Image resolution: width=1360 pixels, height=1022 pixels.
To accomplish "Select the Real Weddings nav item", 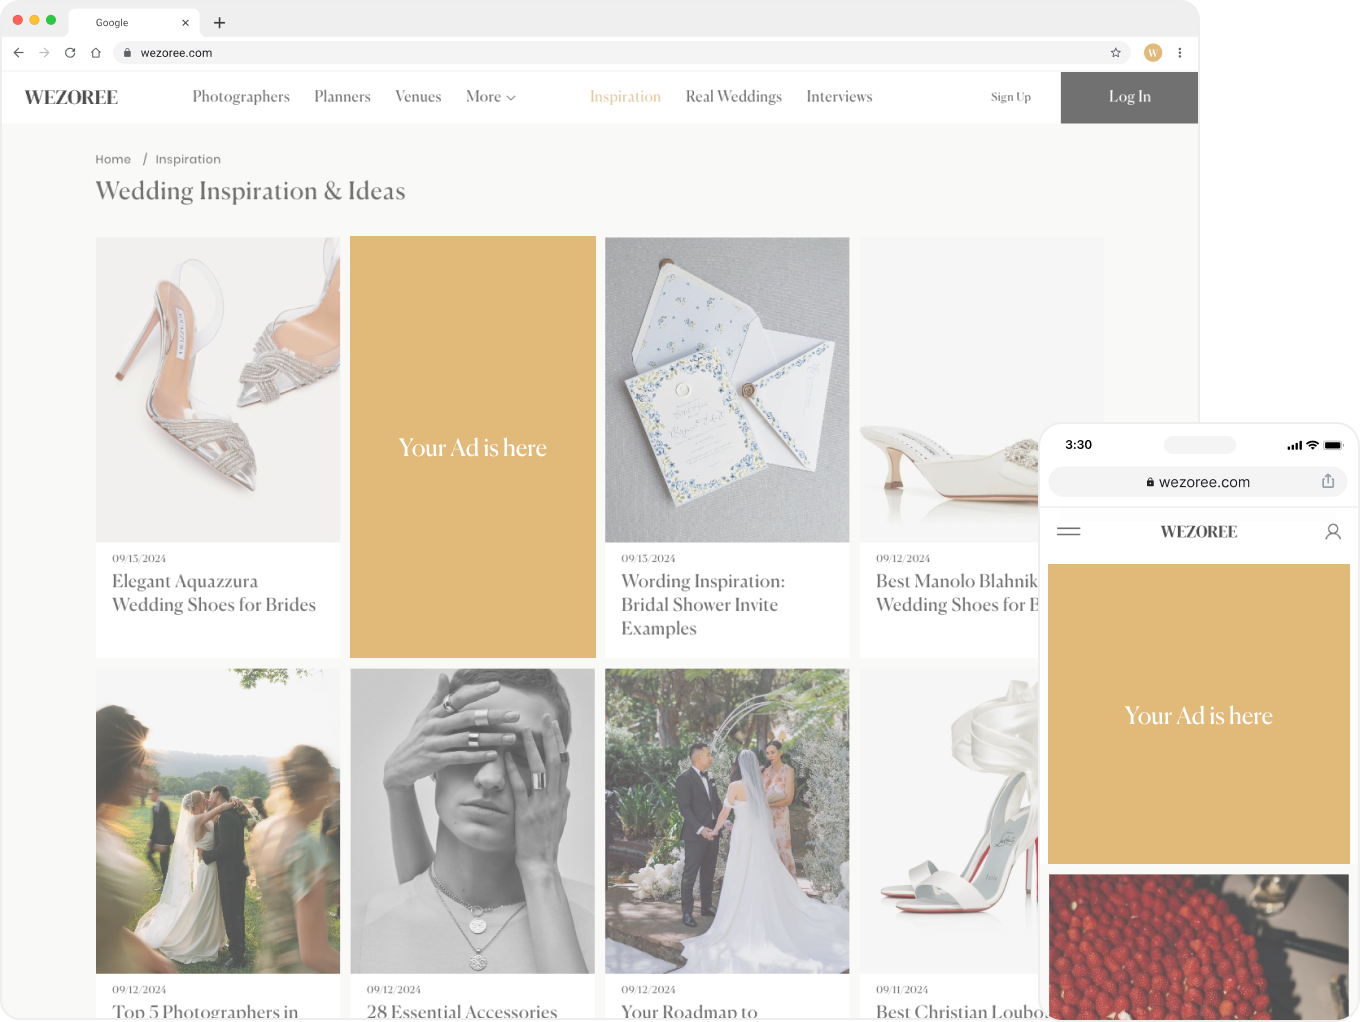I will pyautogui.click(x=733, y=97).
